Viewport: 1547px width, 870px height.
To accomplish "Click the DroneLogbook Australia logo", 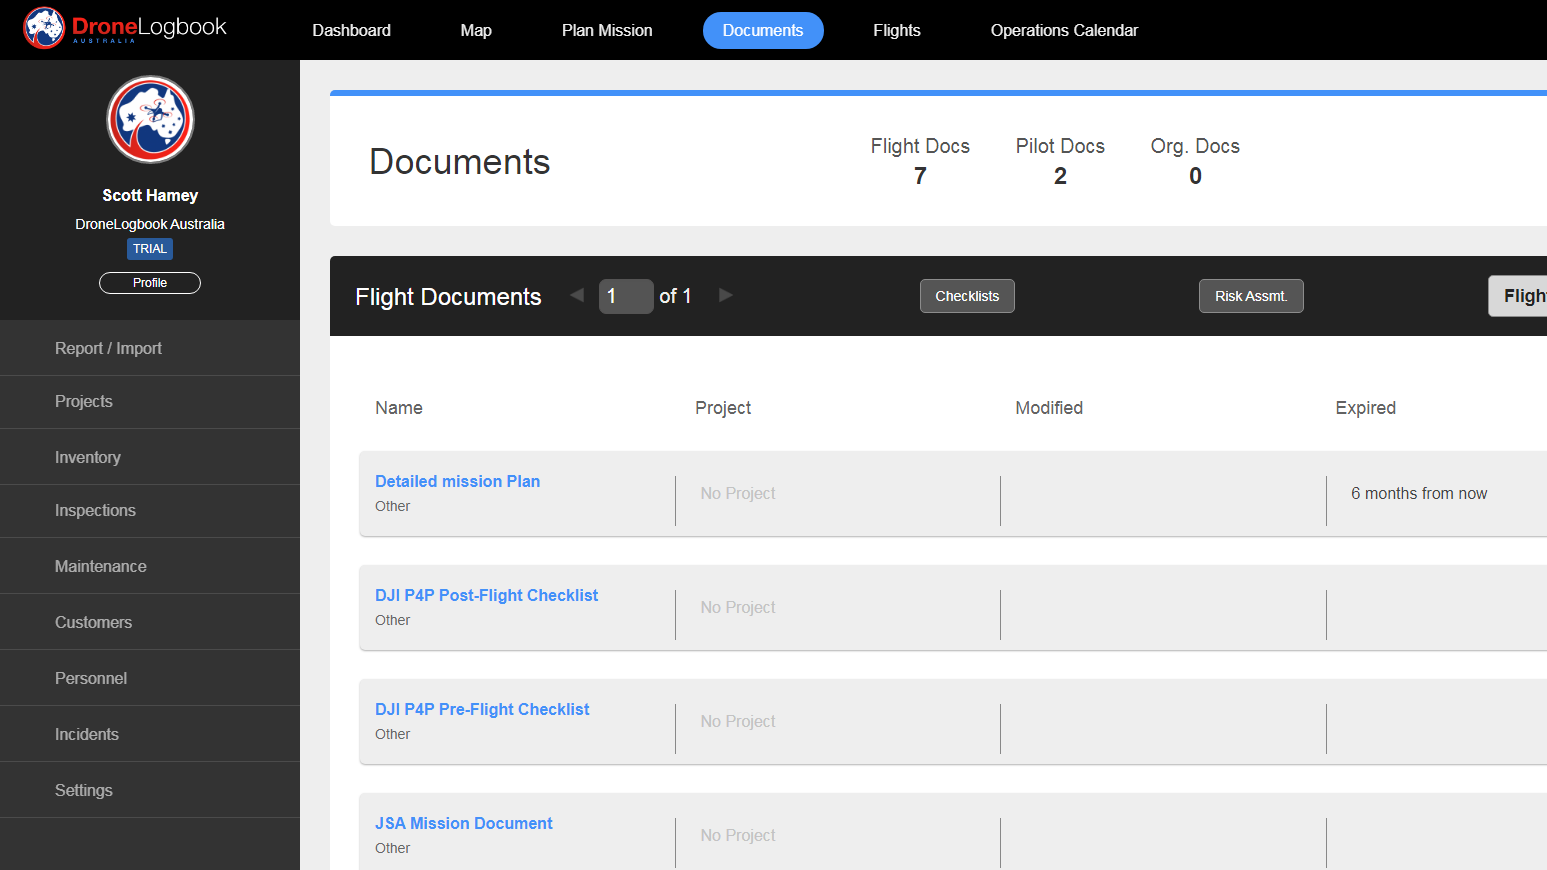I will point(125,28).
